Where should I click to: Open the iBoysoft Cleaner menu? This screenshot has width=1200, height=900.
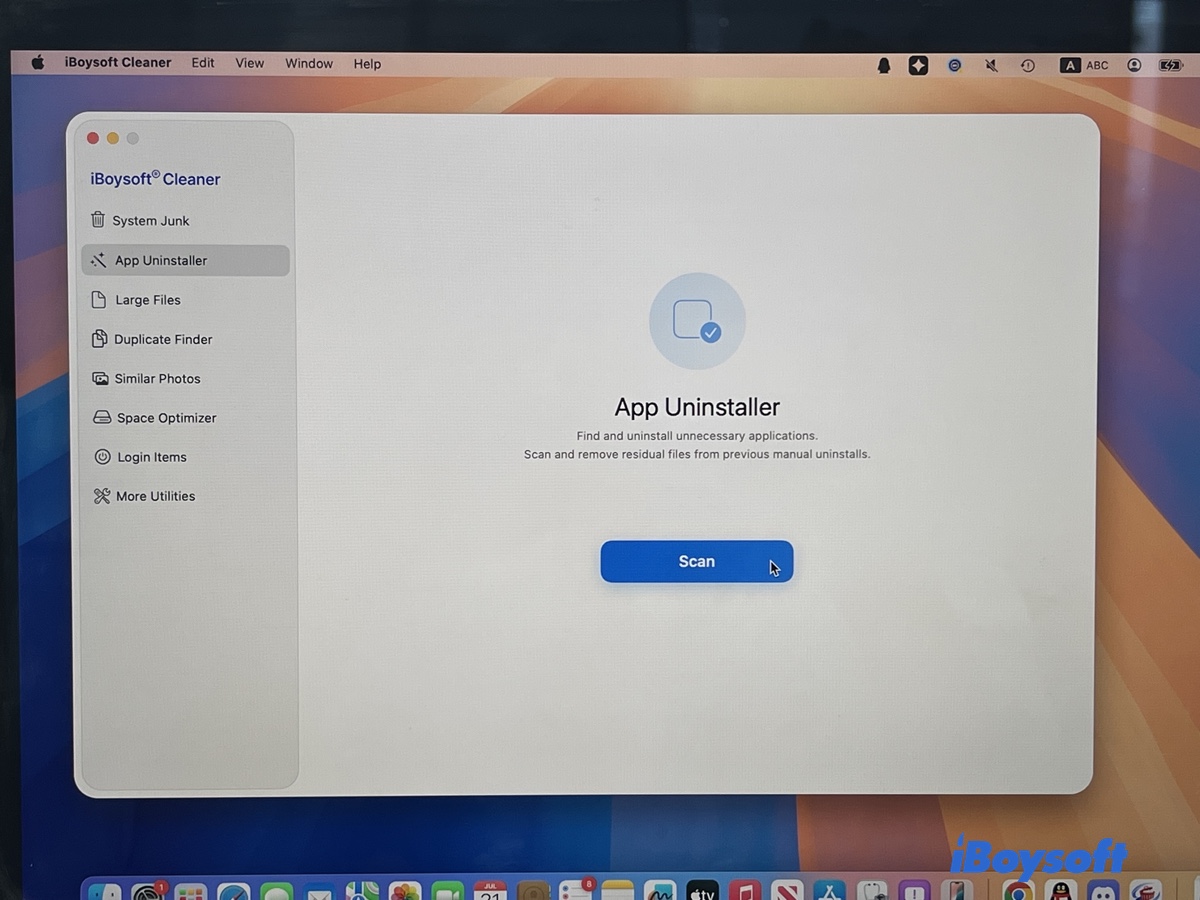[118, 63]
